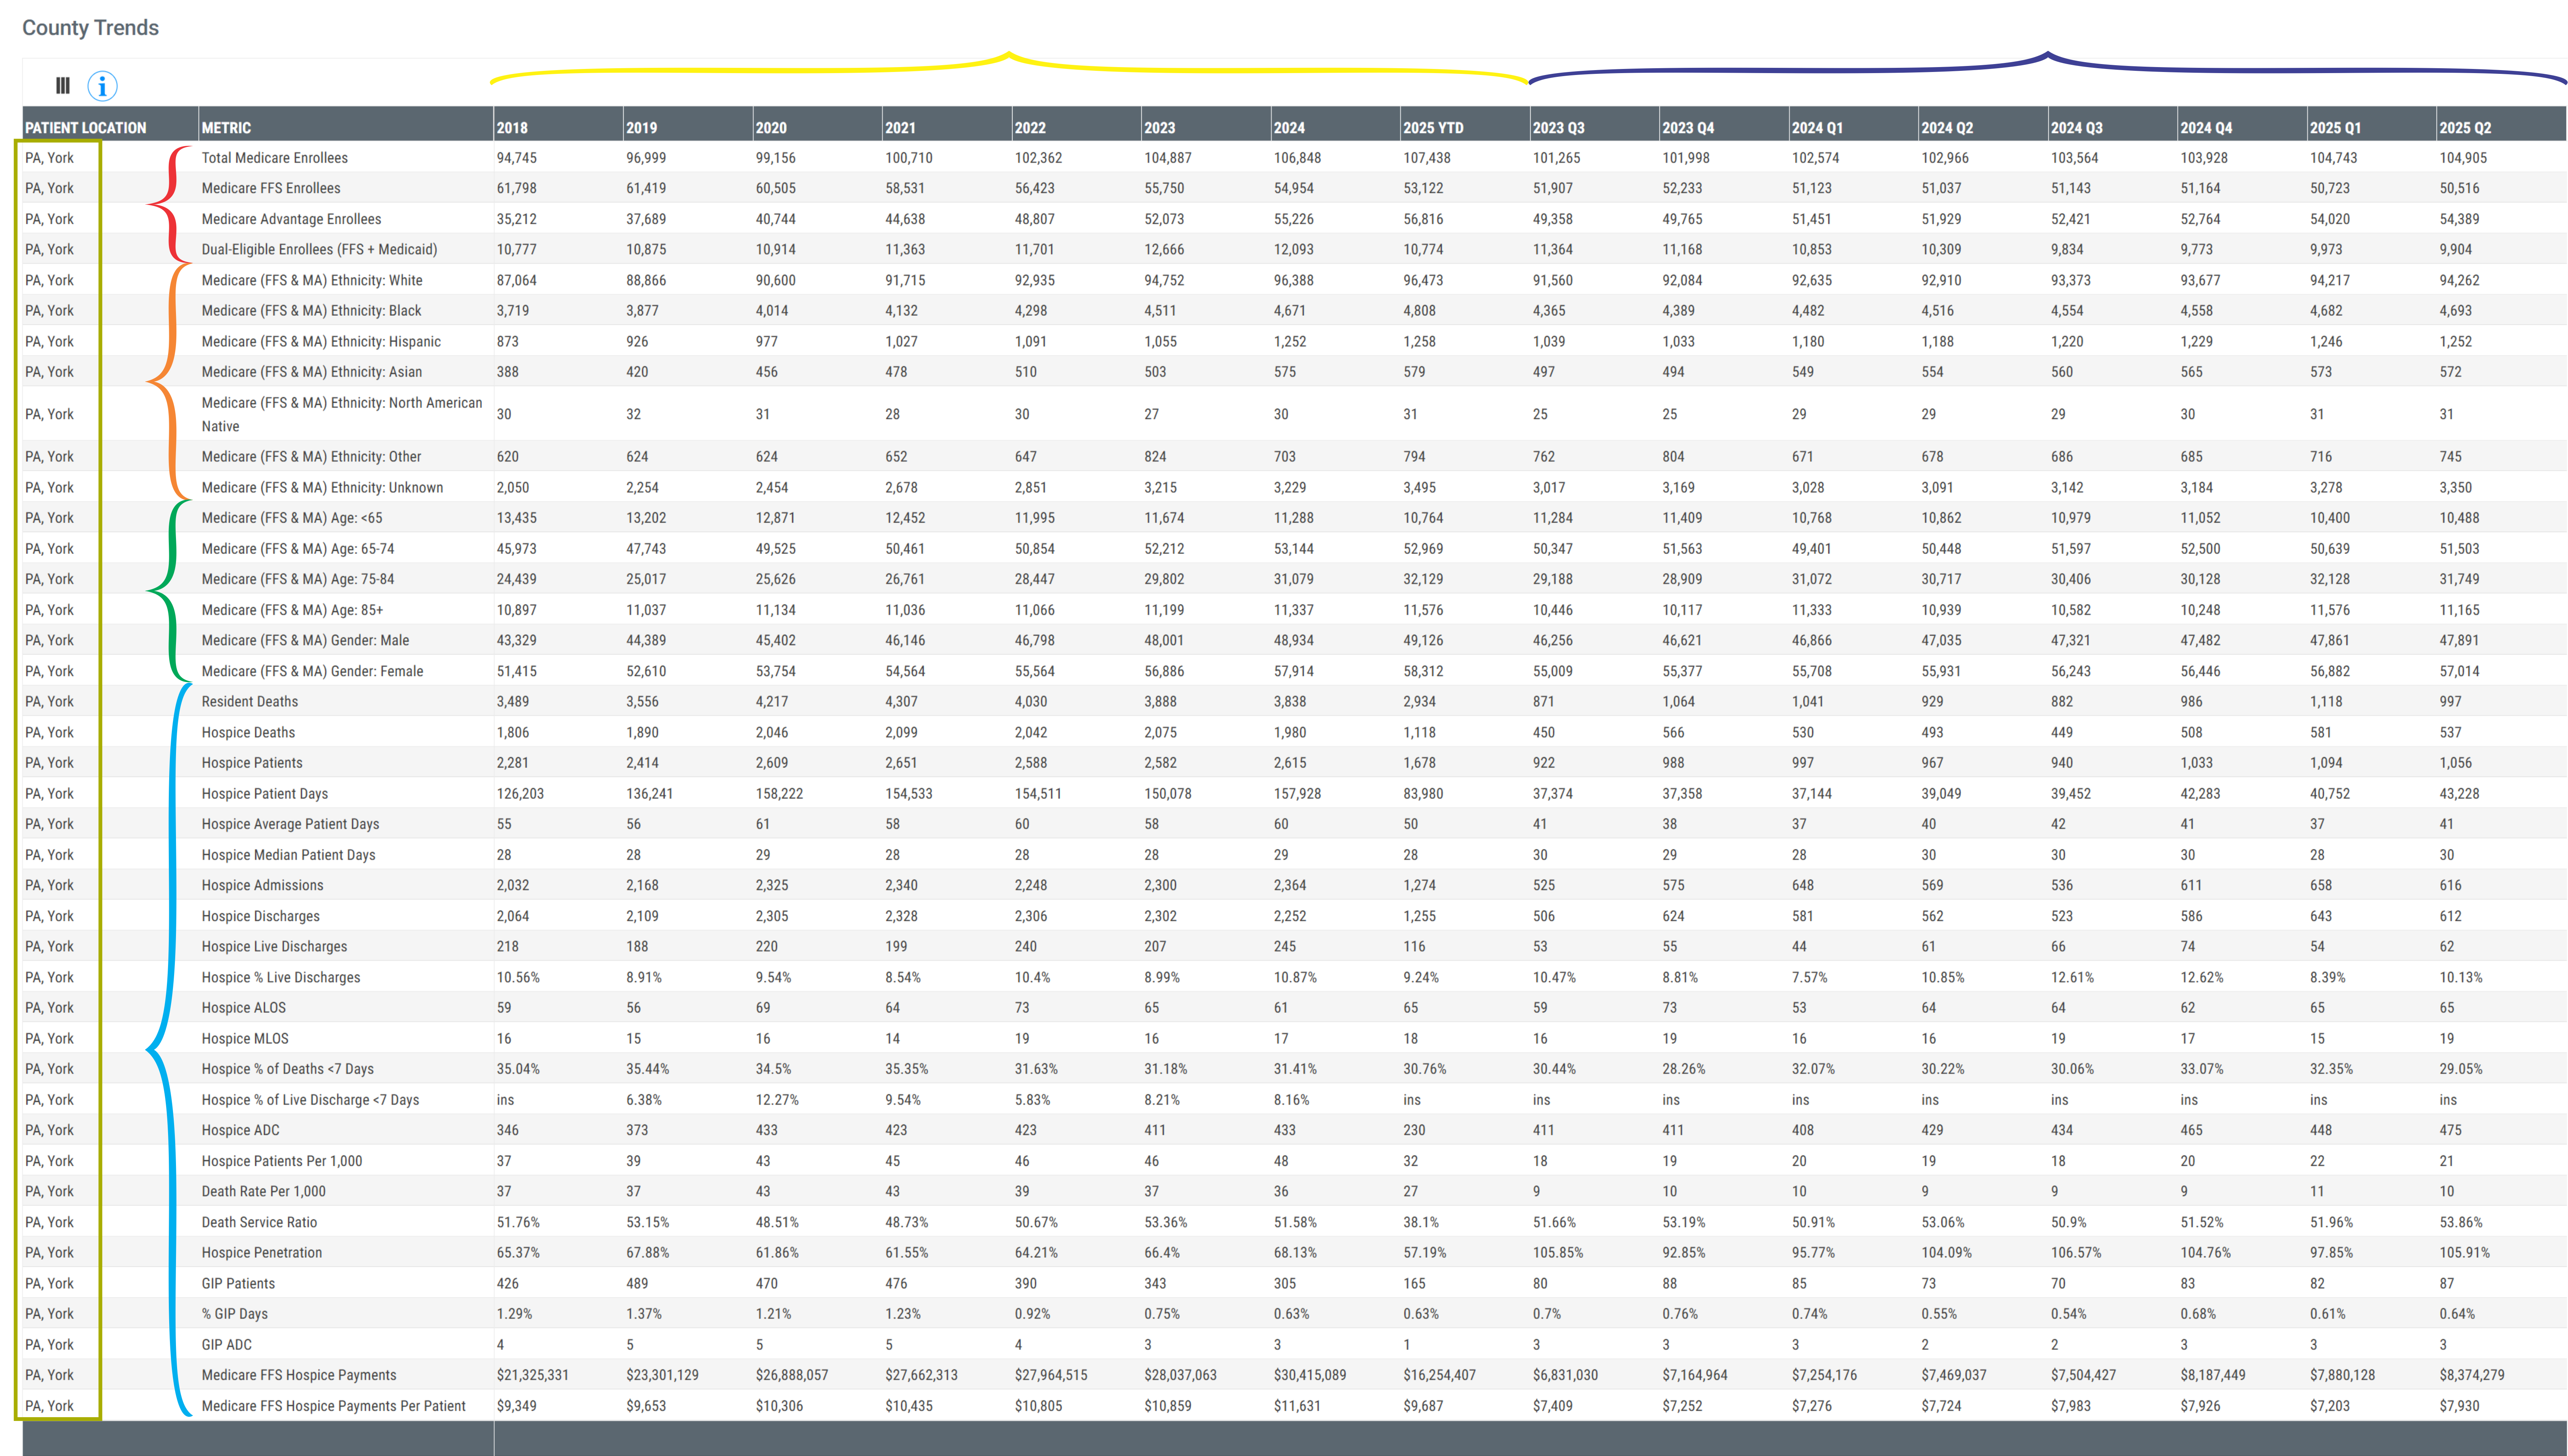Select the 2025 Q2 column header
This screenshot has width=2568, height=1456.
click(2465, 128)
